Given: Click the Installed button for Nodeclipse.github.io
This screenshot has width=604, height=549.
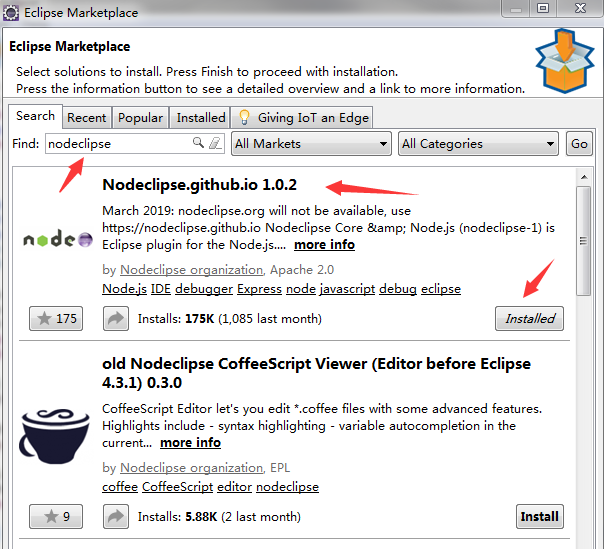Looking at the screenshot, I should [529, 319].
